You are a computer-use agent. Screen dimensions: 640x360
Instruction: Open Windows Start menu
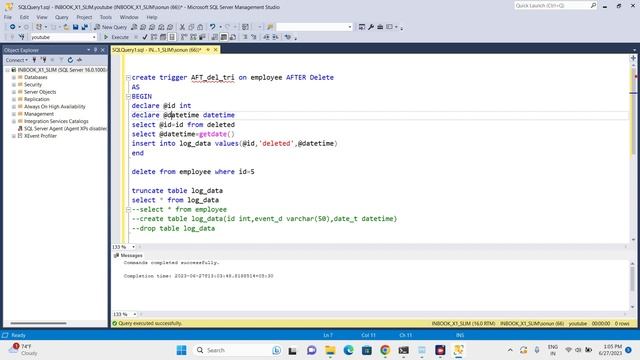coord(182,350)
